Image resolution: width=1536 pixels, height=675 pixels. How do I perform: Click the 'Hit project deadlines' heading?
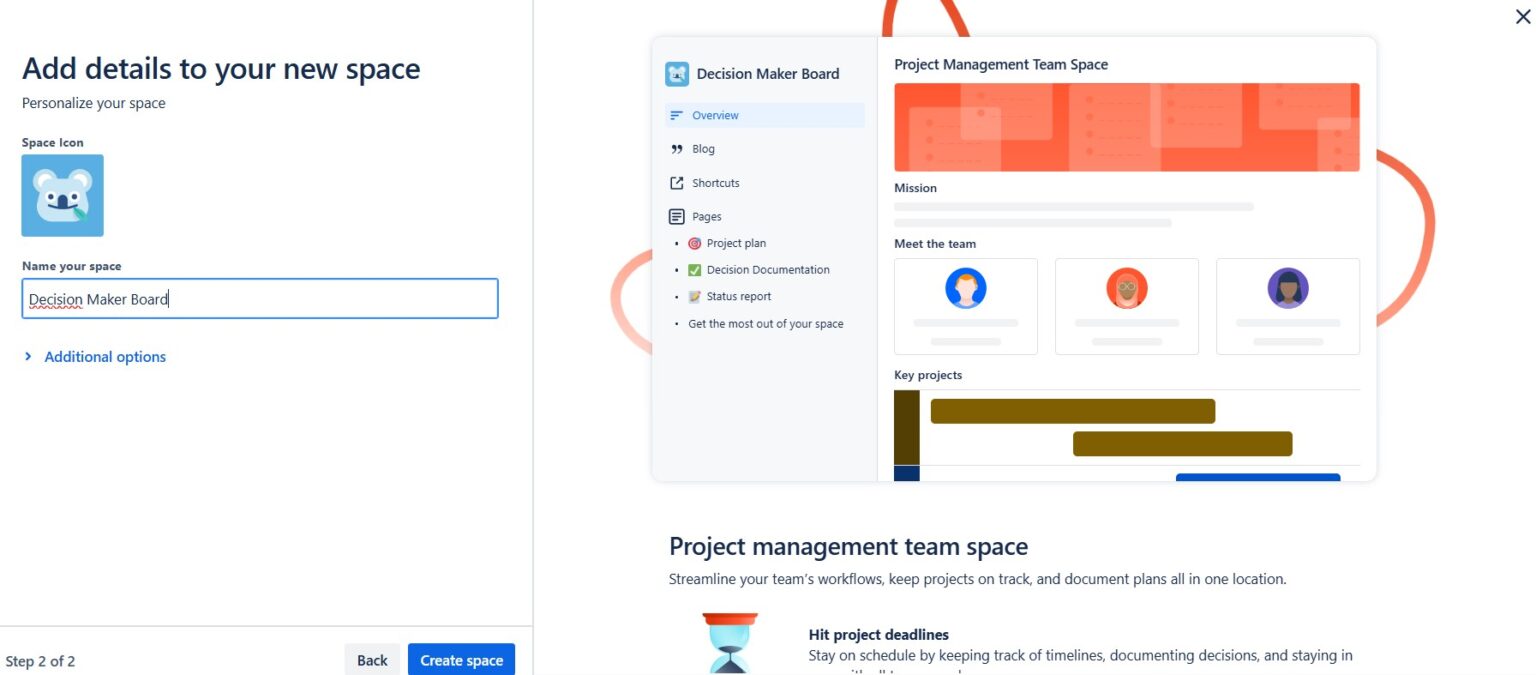(879, 635)
